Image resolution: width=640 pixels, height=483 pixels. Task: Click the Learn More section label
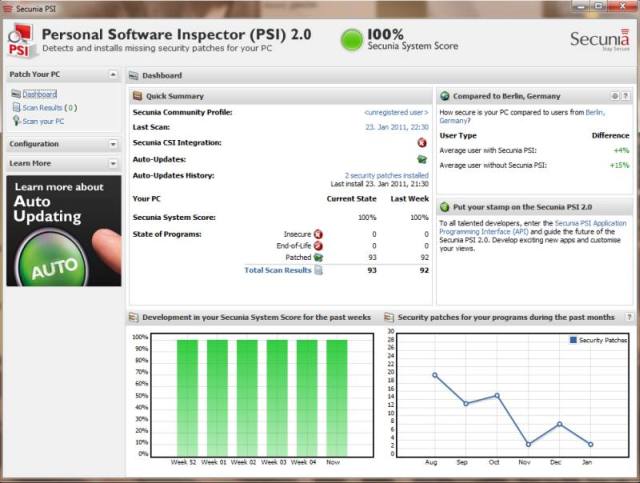pyautogui.click(x=30, y=163)
